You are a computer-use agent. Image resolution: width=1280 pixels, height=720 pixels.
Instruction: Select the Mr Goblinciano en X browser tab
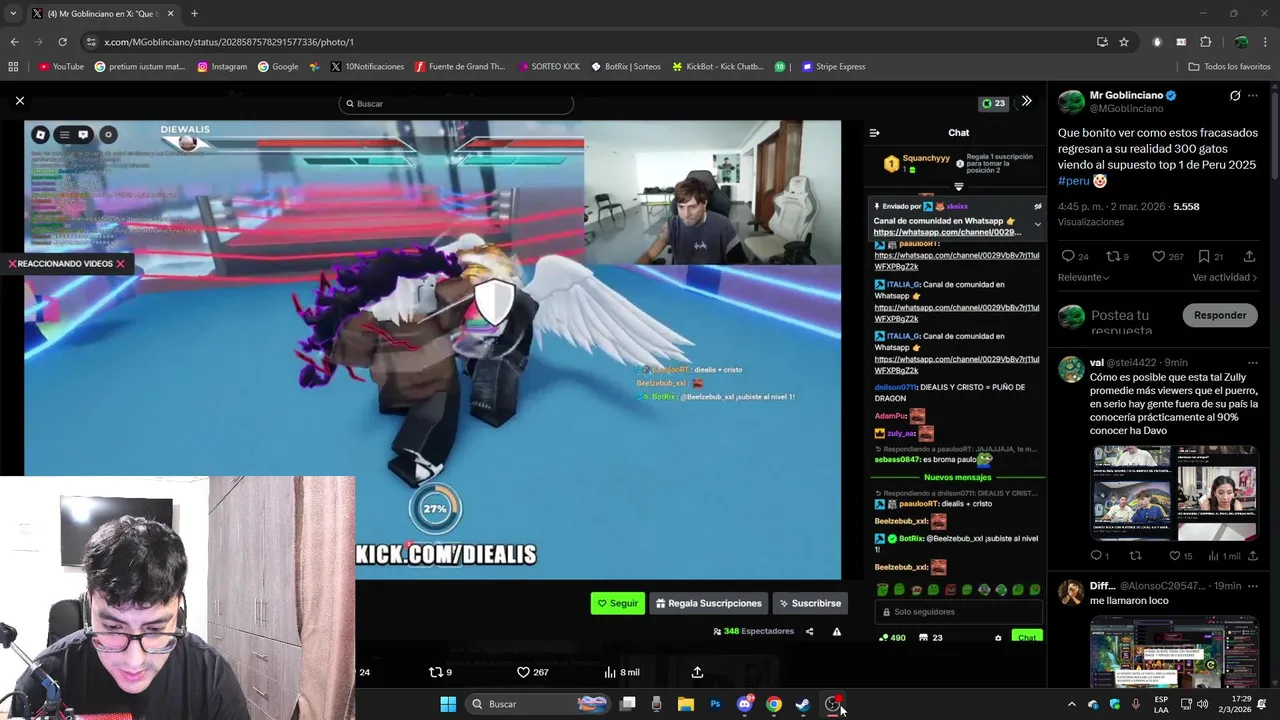click(x=101, y=14)
